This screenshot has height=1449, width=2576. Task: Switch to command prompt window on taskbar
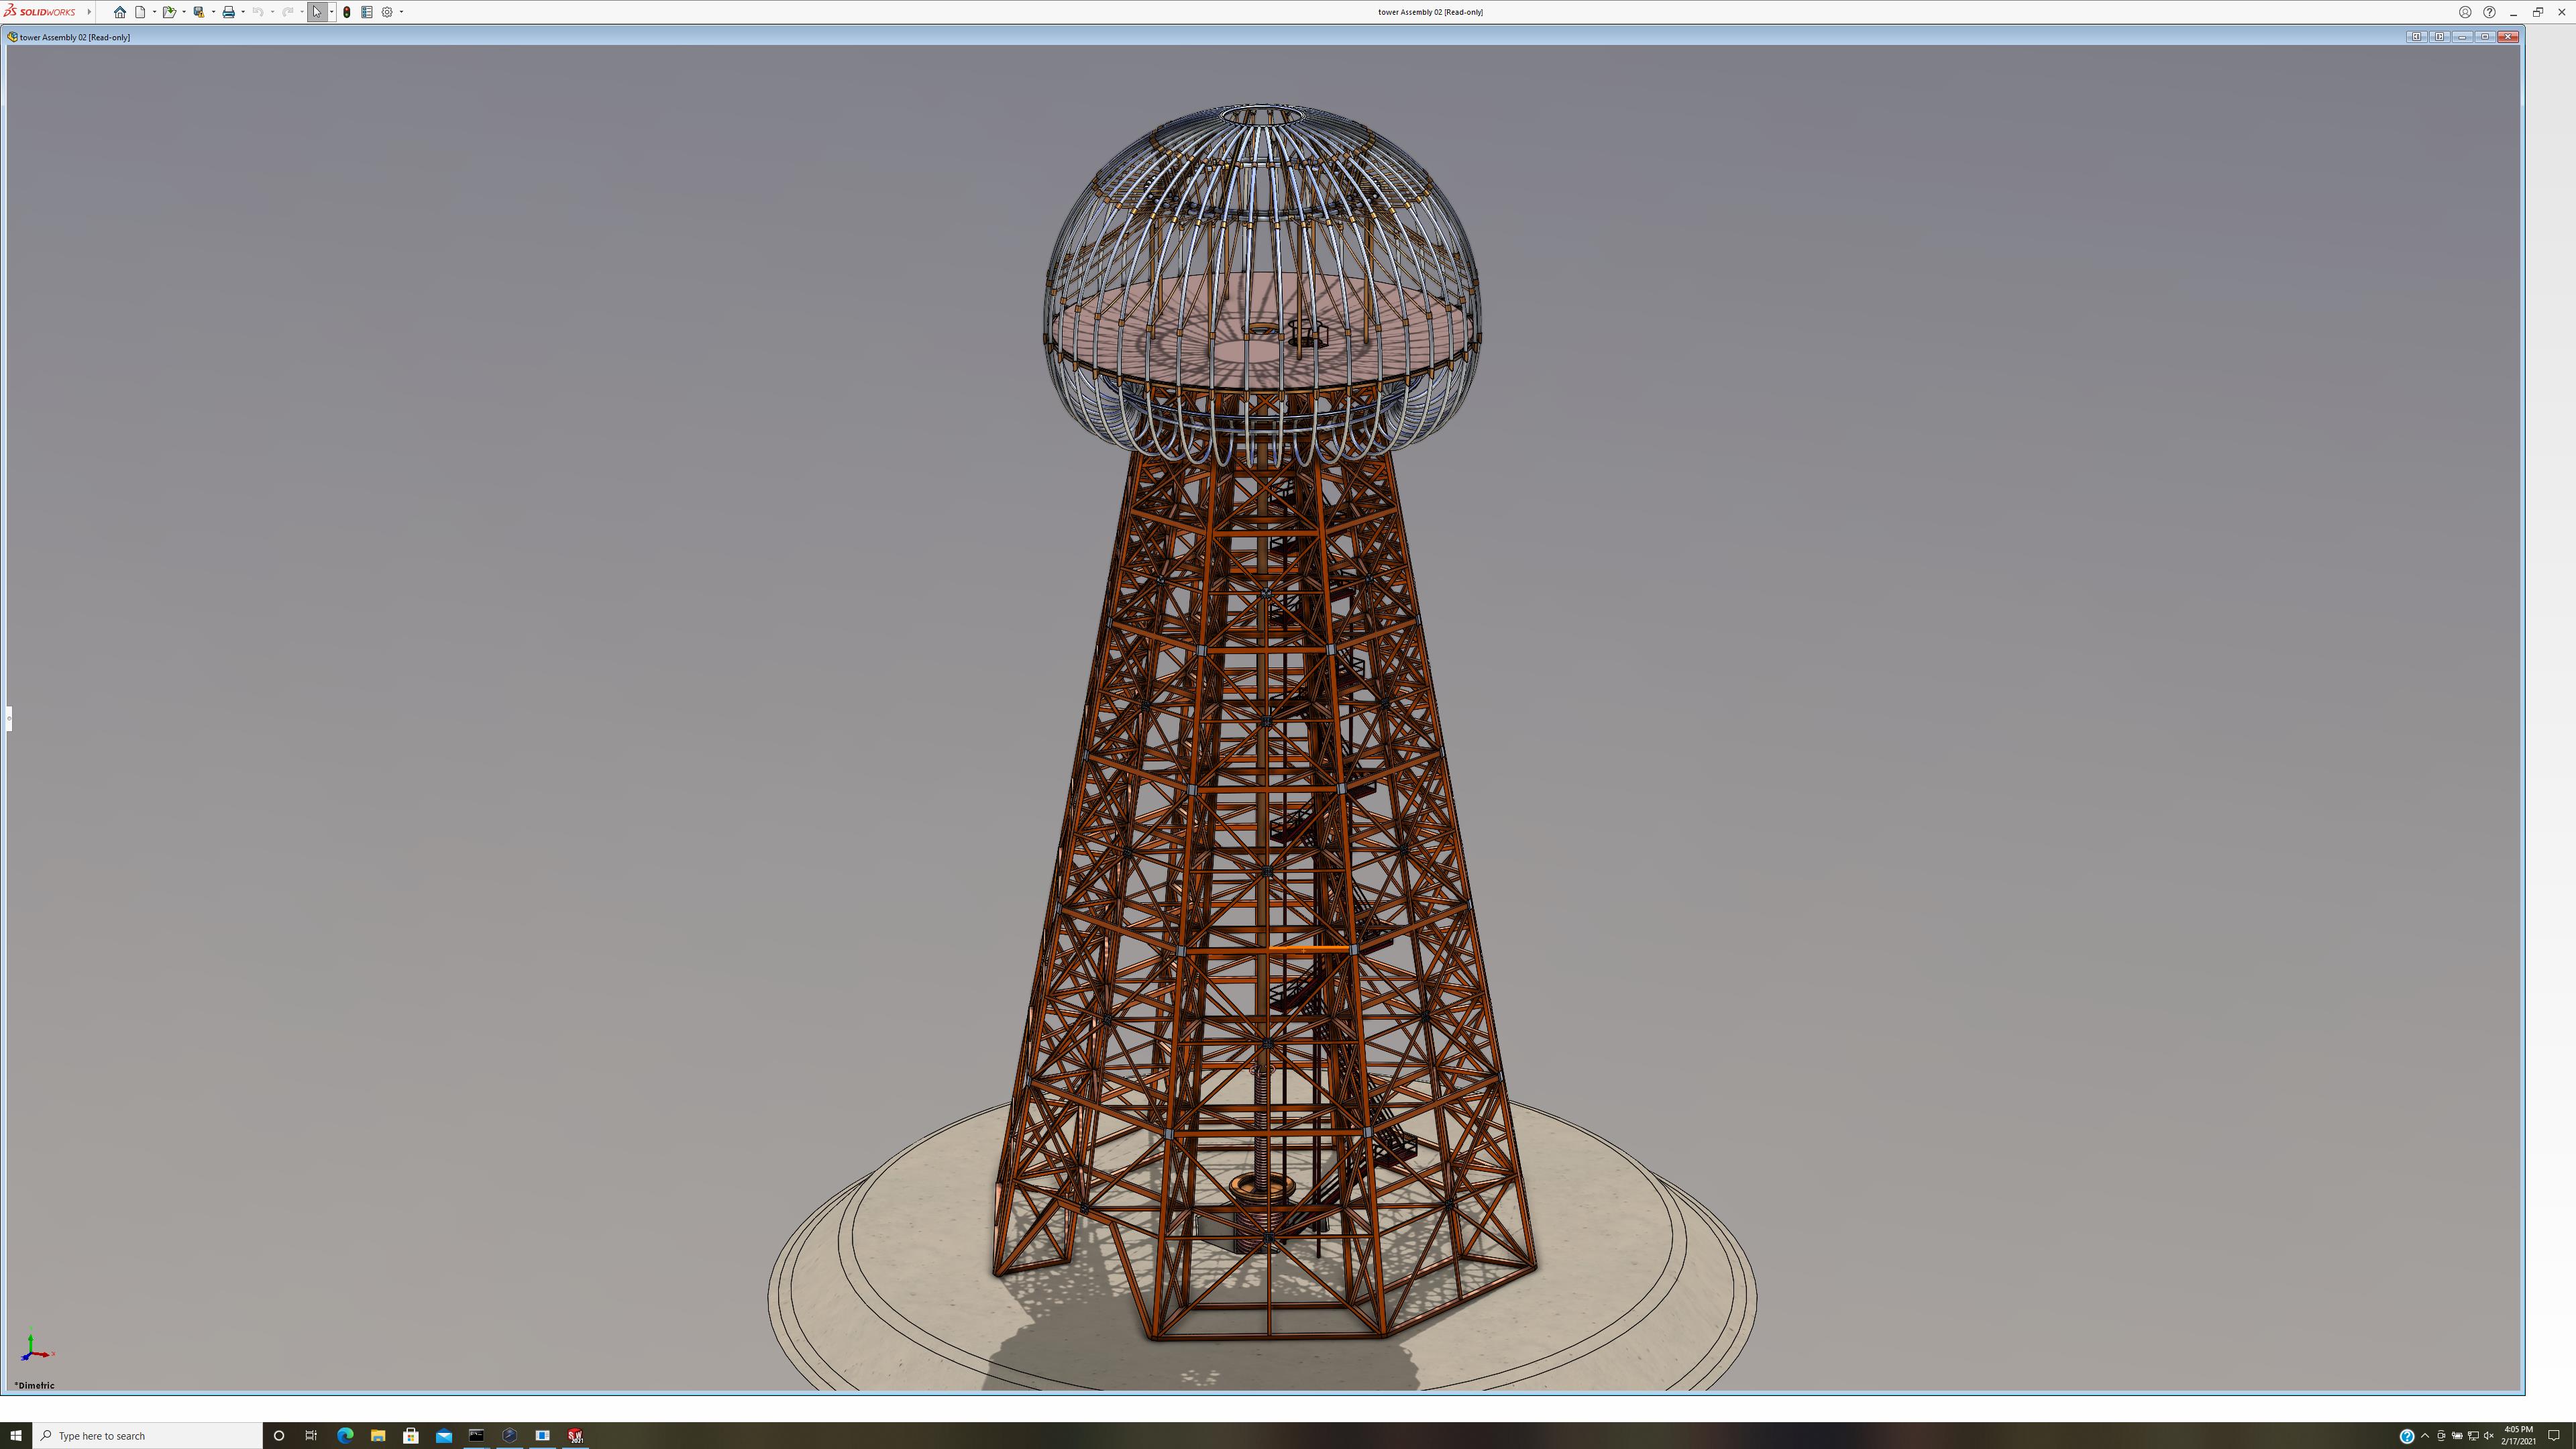476,1435
